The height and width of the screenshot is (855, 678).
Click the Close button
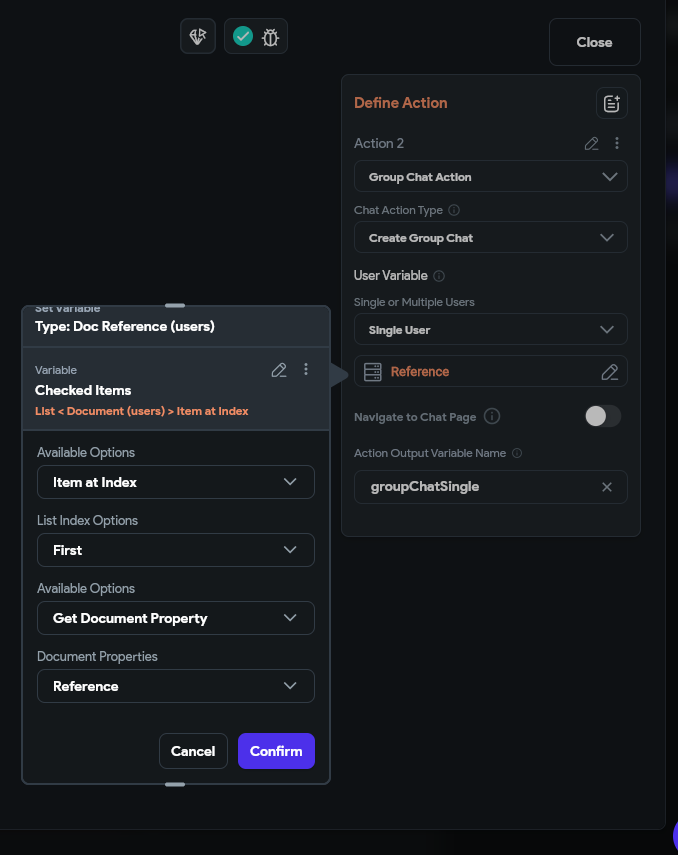(594, 42)
